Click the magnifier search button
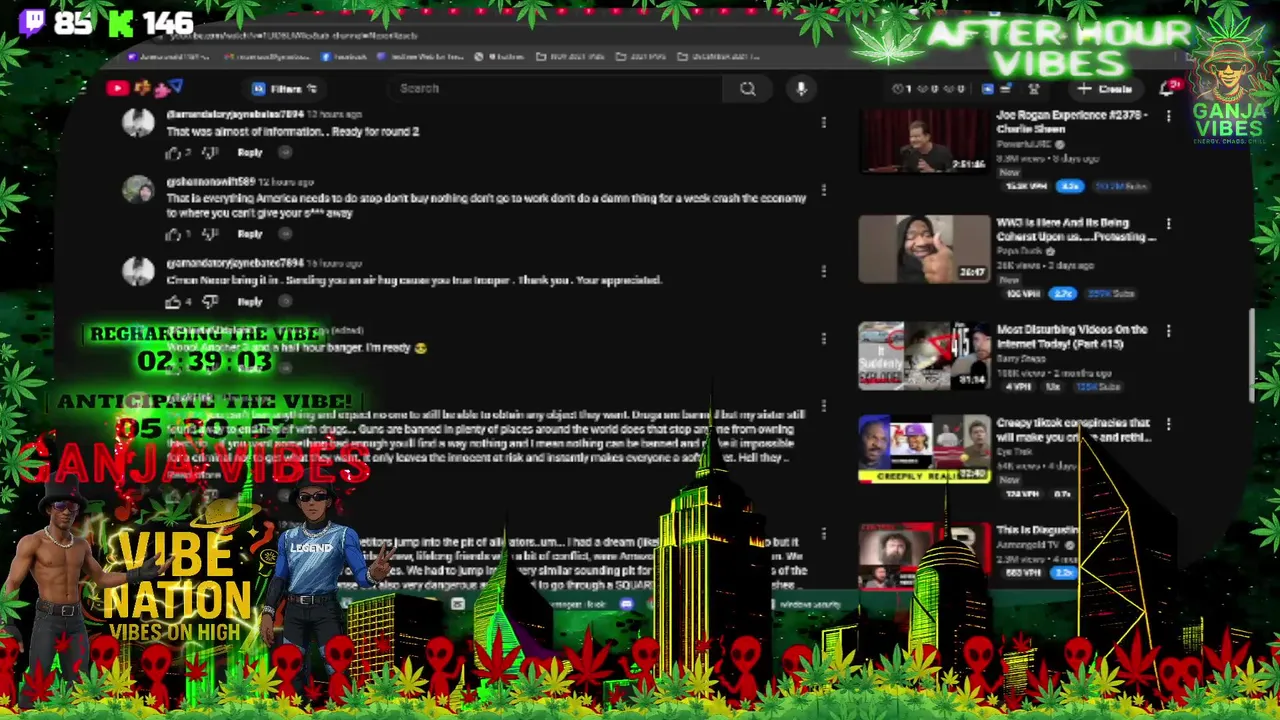1280x720 pixels. [748, 88]
